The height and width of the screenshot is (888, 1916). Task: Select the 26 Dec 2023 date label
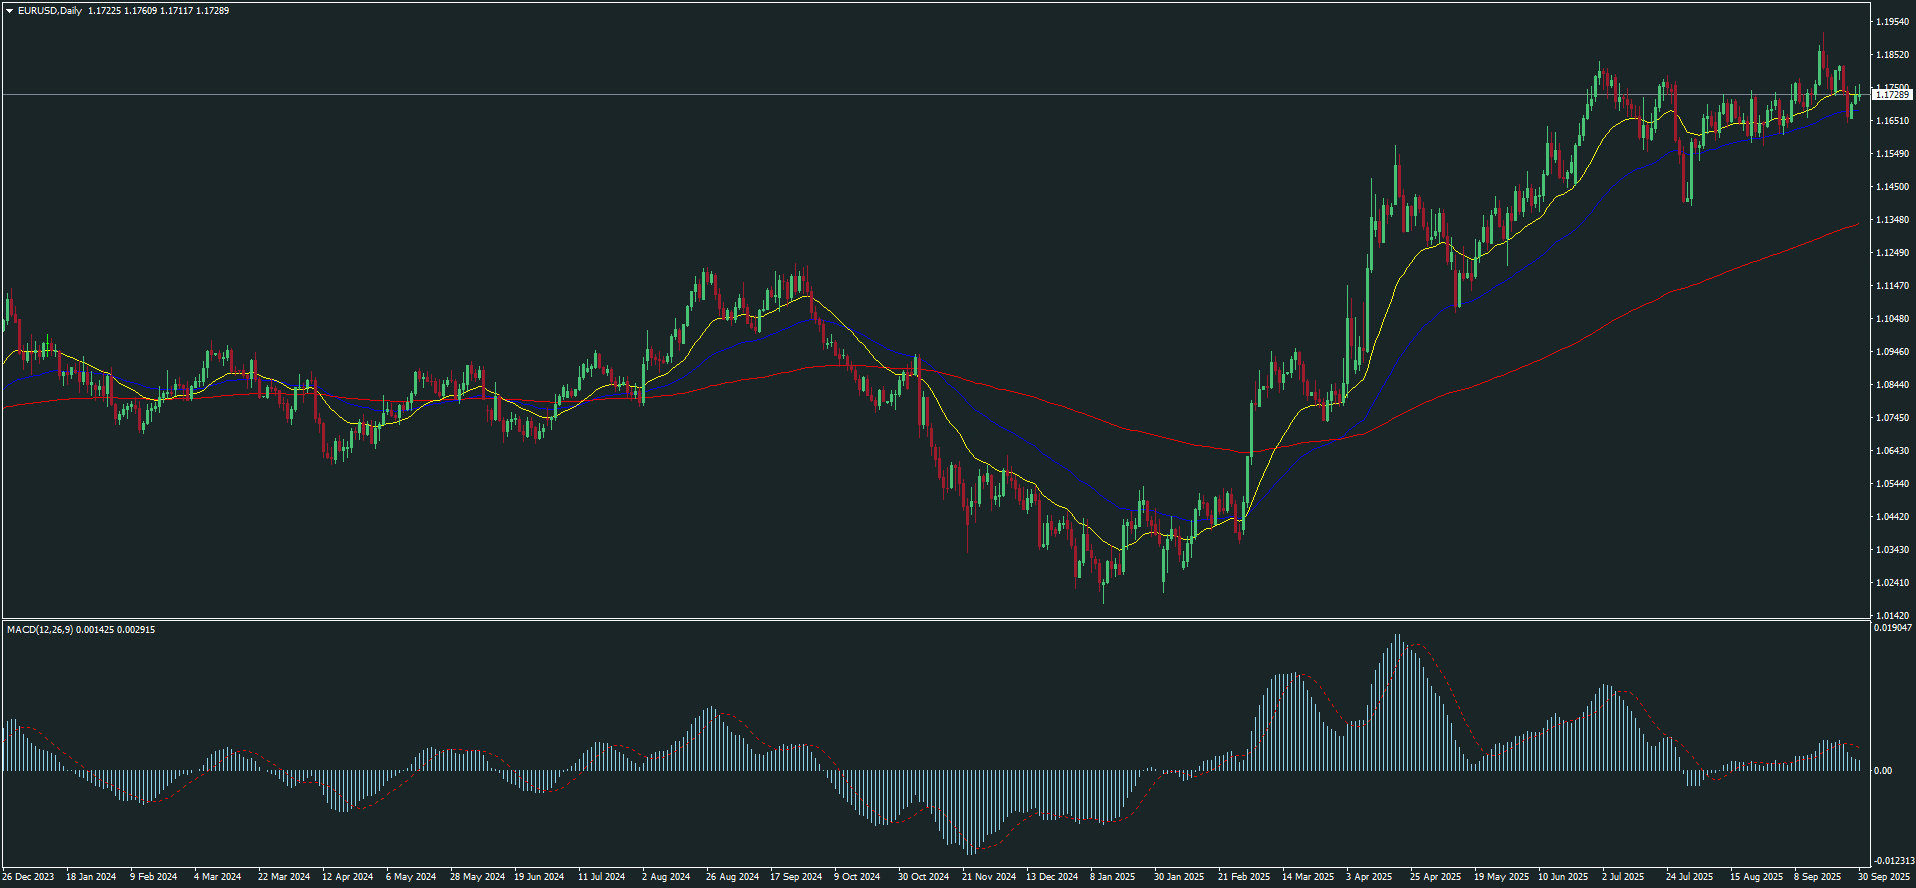29,877
